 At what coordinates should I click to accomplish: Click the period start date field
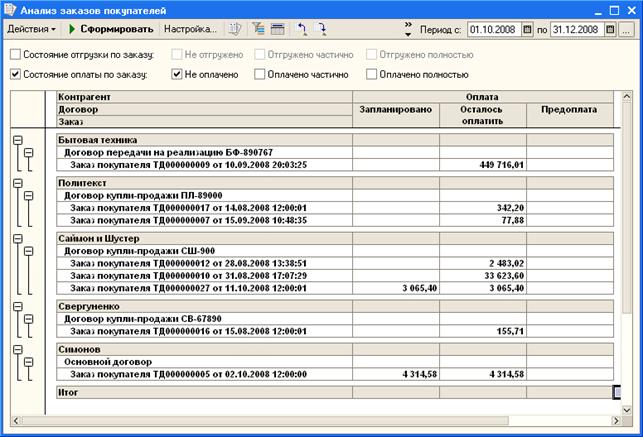[x=492, y=30]
